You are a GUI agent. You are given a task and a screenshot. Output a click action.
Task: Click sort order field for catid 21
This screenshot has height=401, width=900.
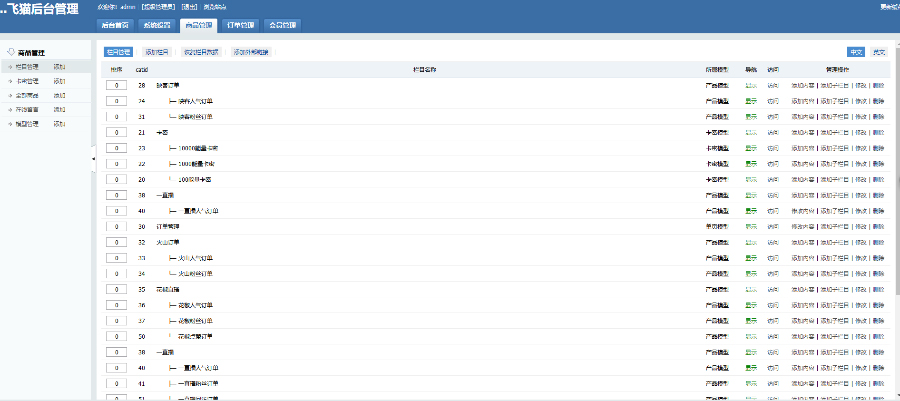coord(115,132)
